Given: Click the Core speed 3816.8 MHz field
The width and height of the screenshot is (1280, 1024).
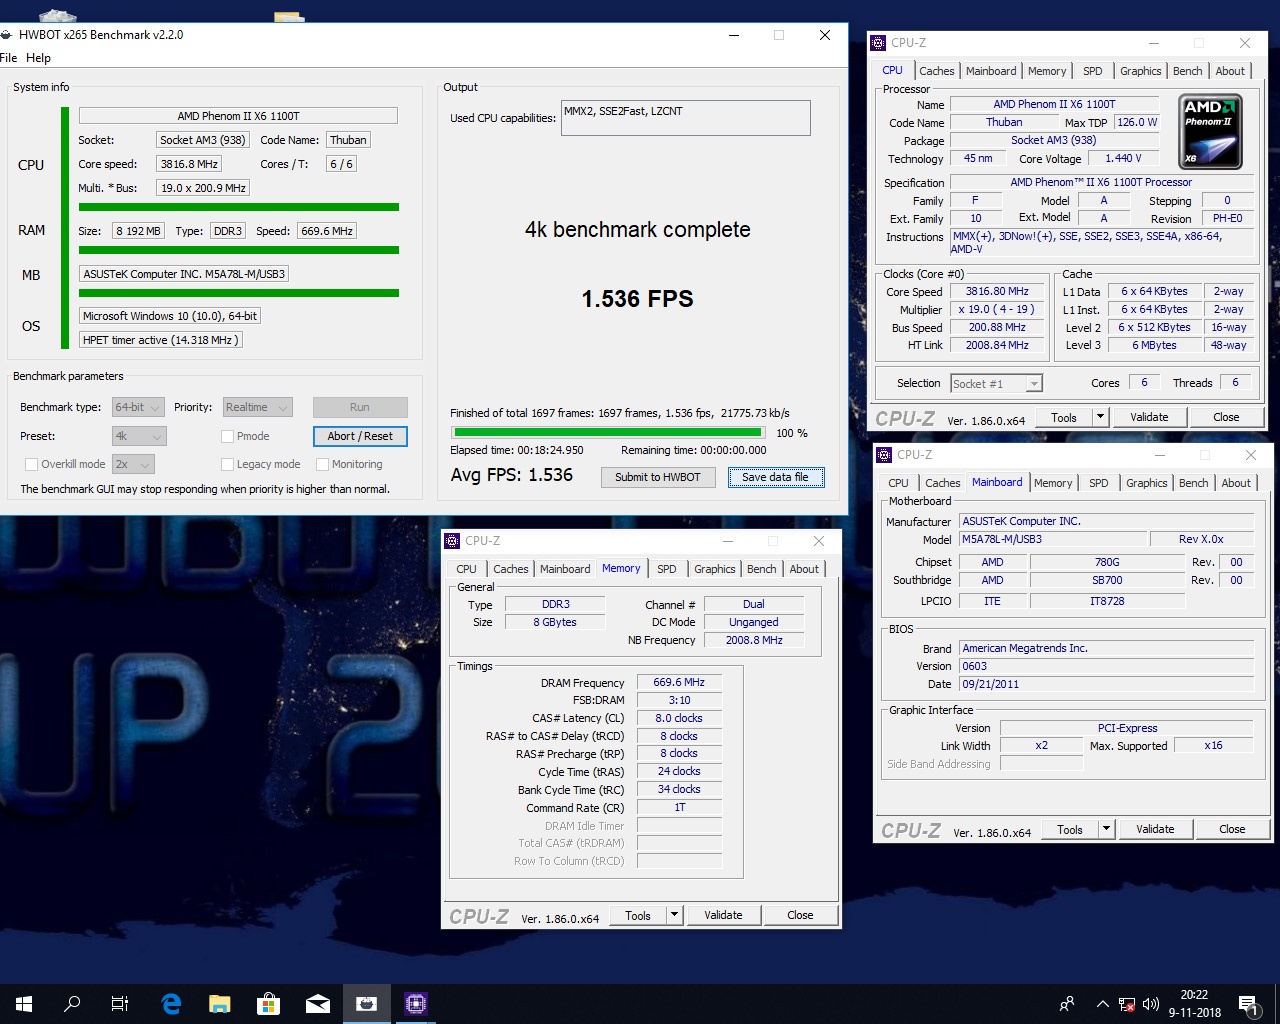Looking at the screenshot, I should (188, 164).
